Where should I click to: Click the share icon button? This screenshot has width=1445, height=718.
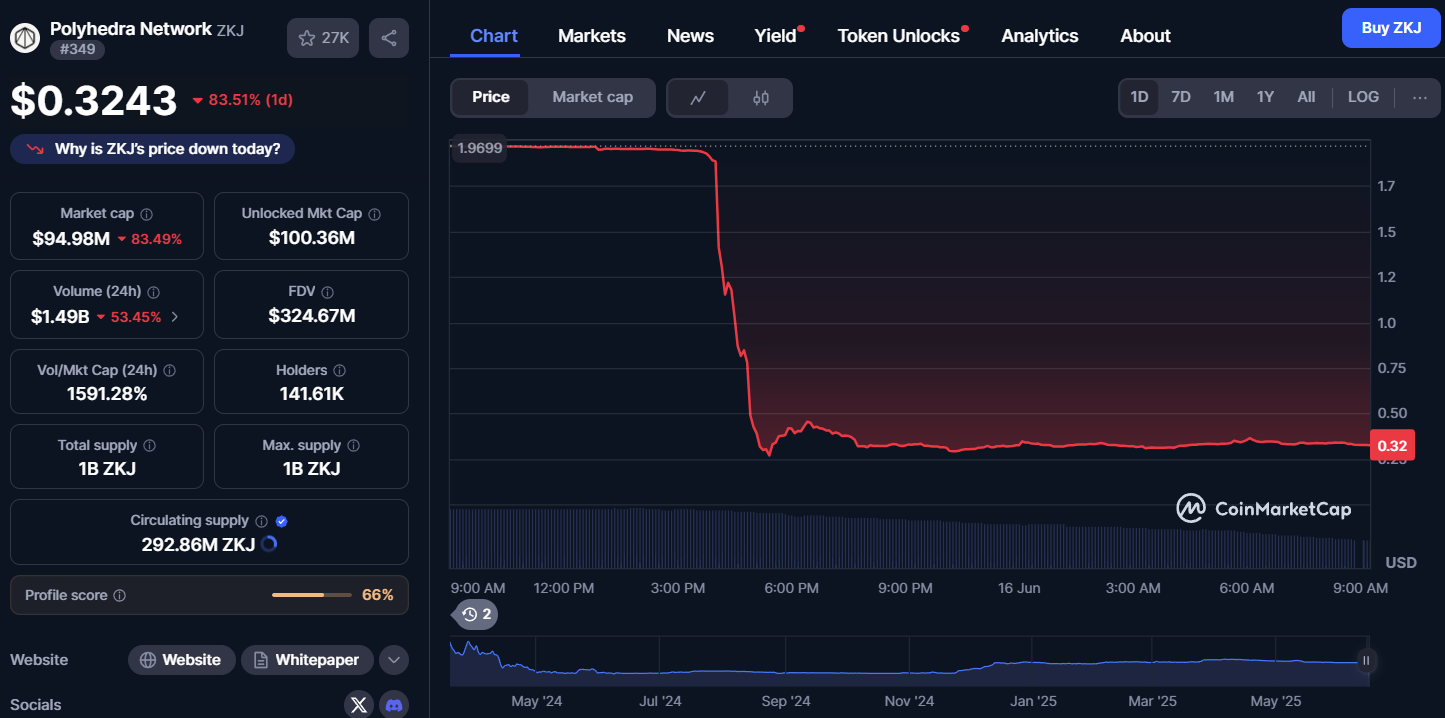(389, 38)
